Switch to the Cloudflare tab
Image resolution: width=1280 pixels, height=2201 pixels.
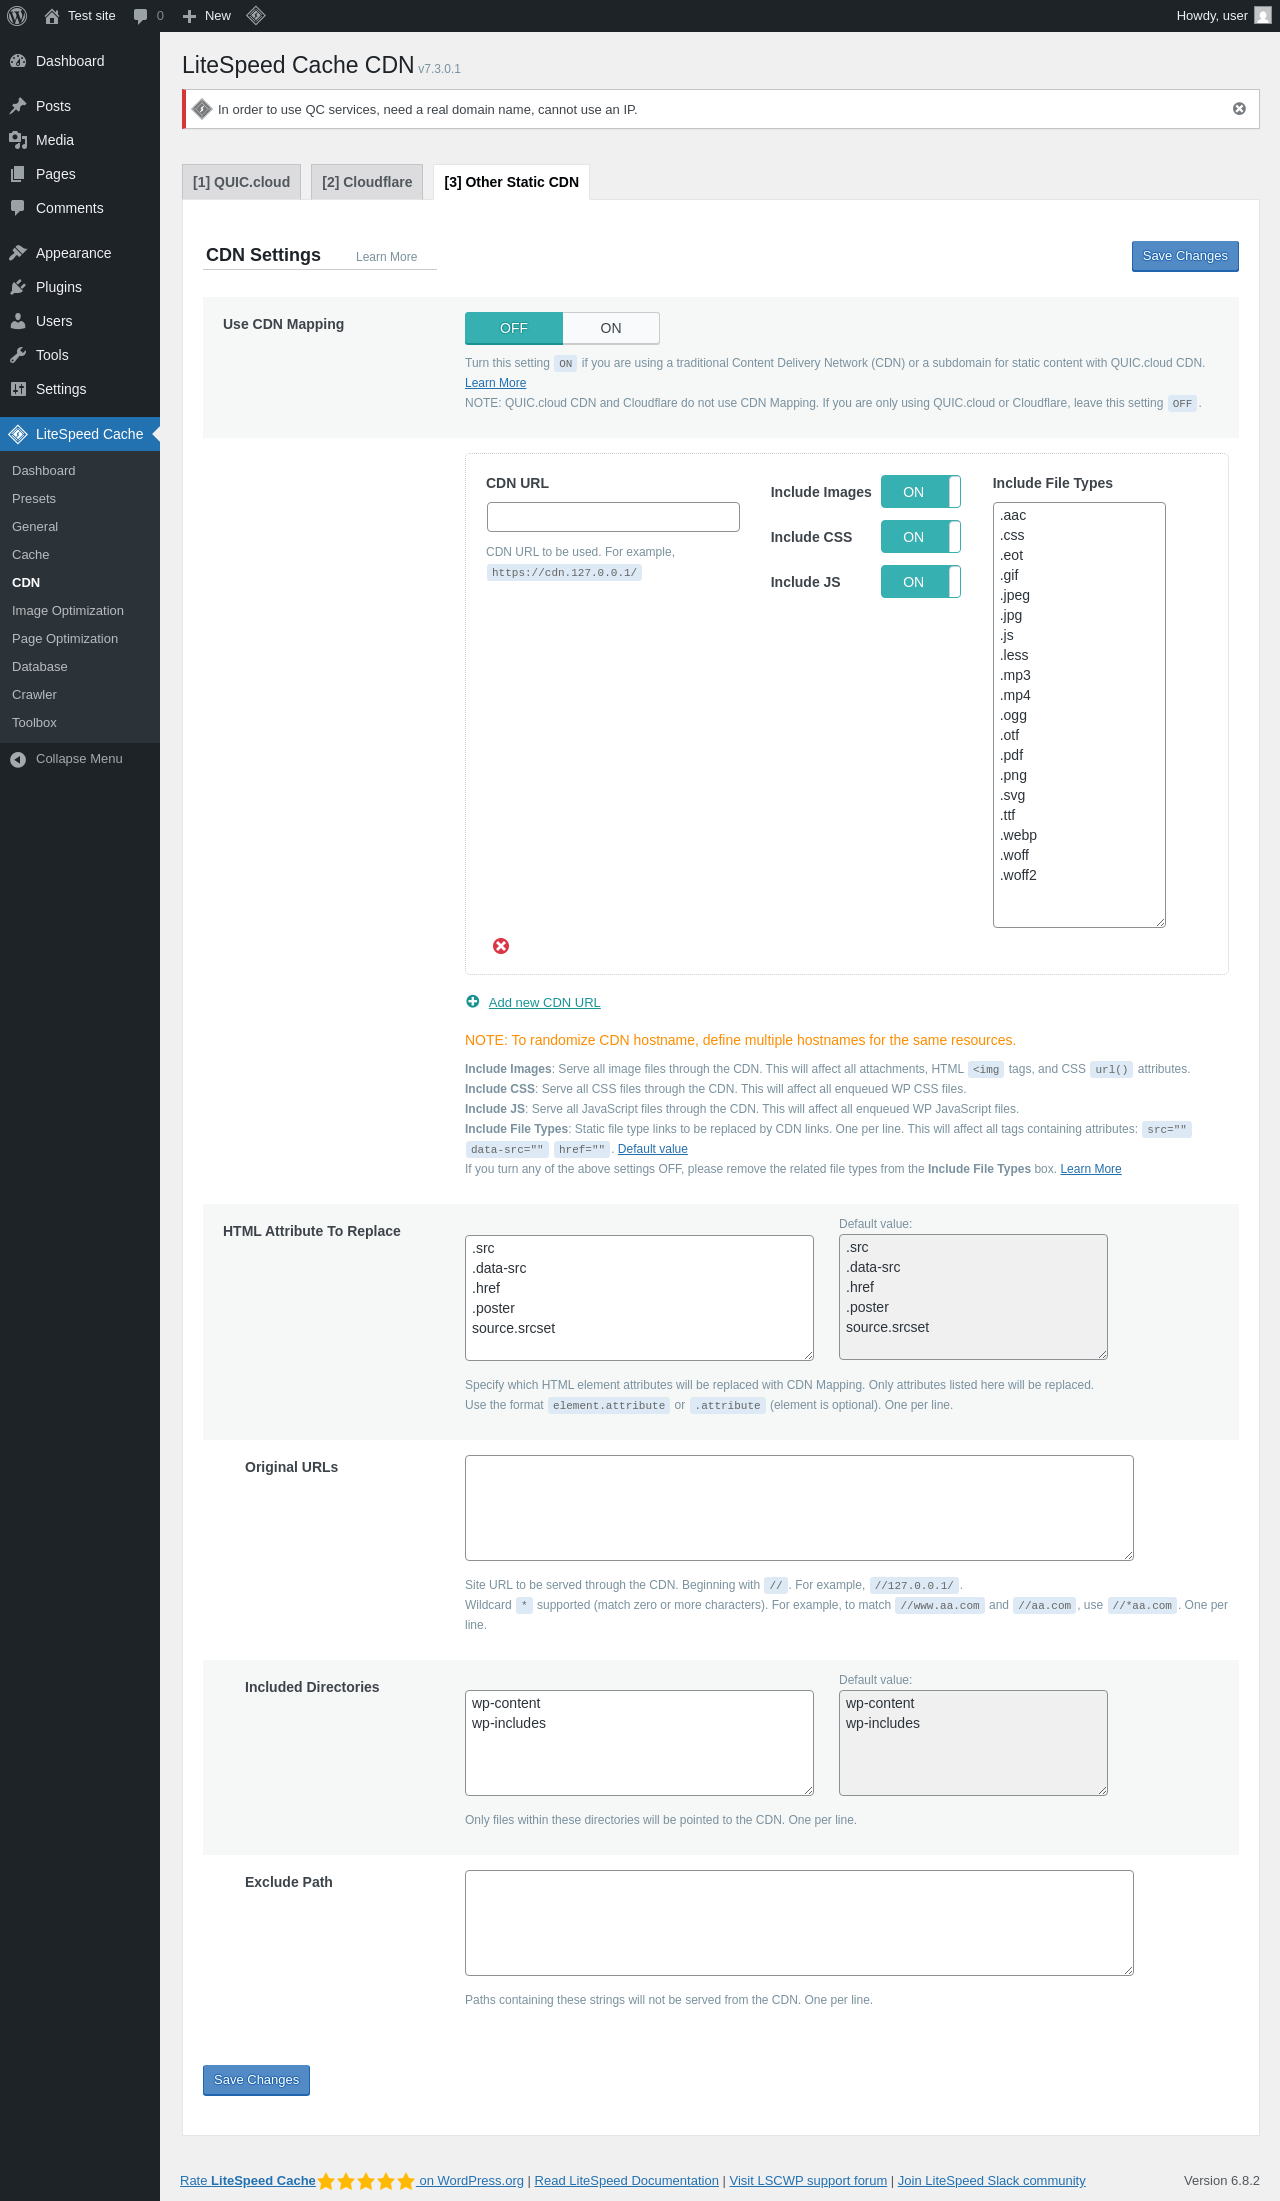pos(367,182)
